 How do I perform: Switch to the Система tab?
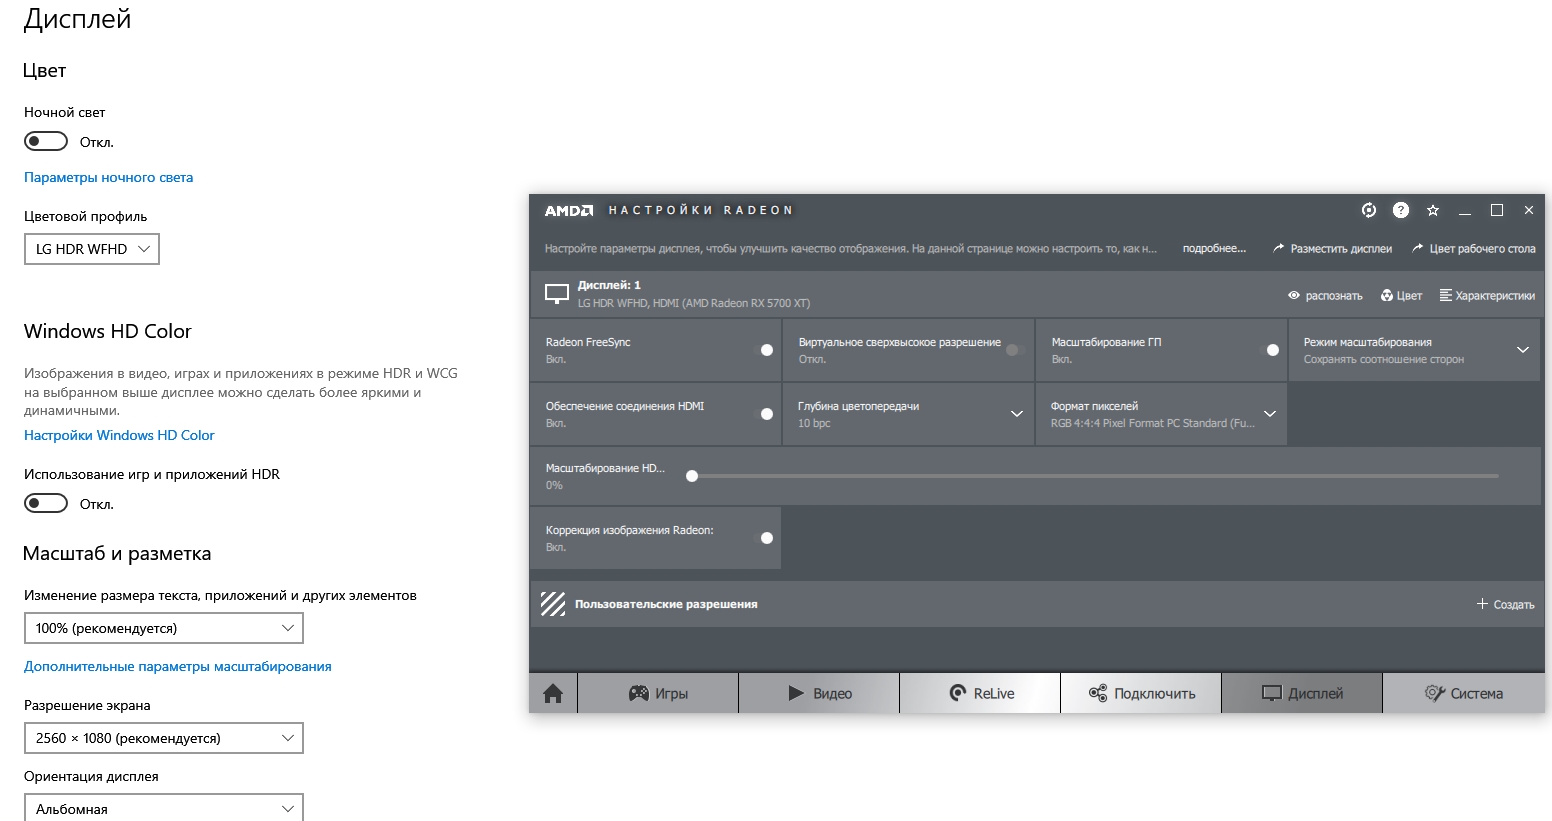tap(1463, 693)
